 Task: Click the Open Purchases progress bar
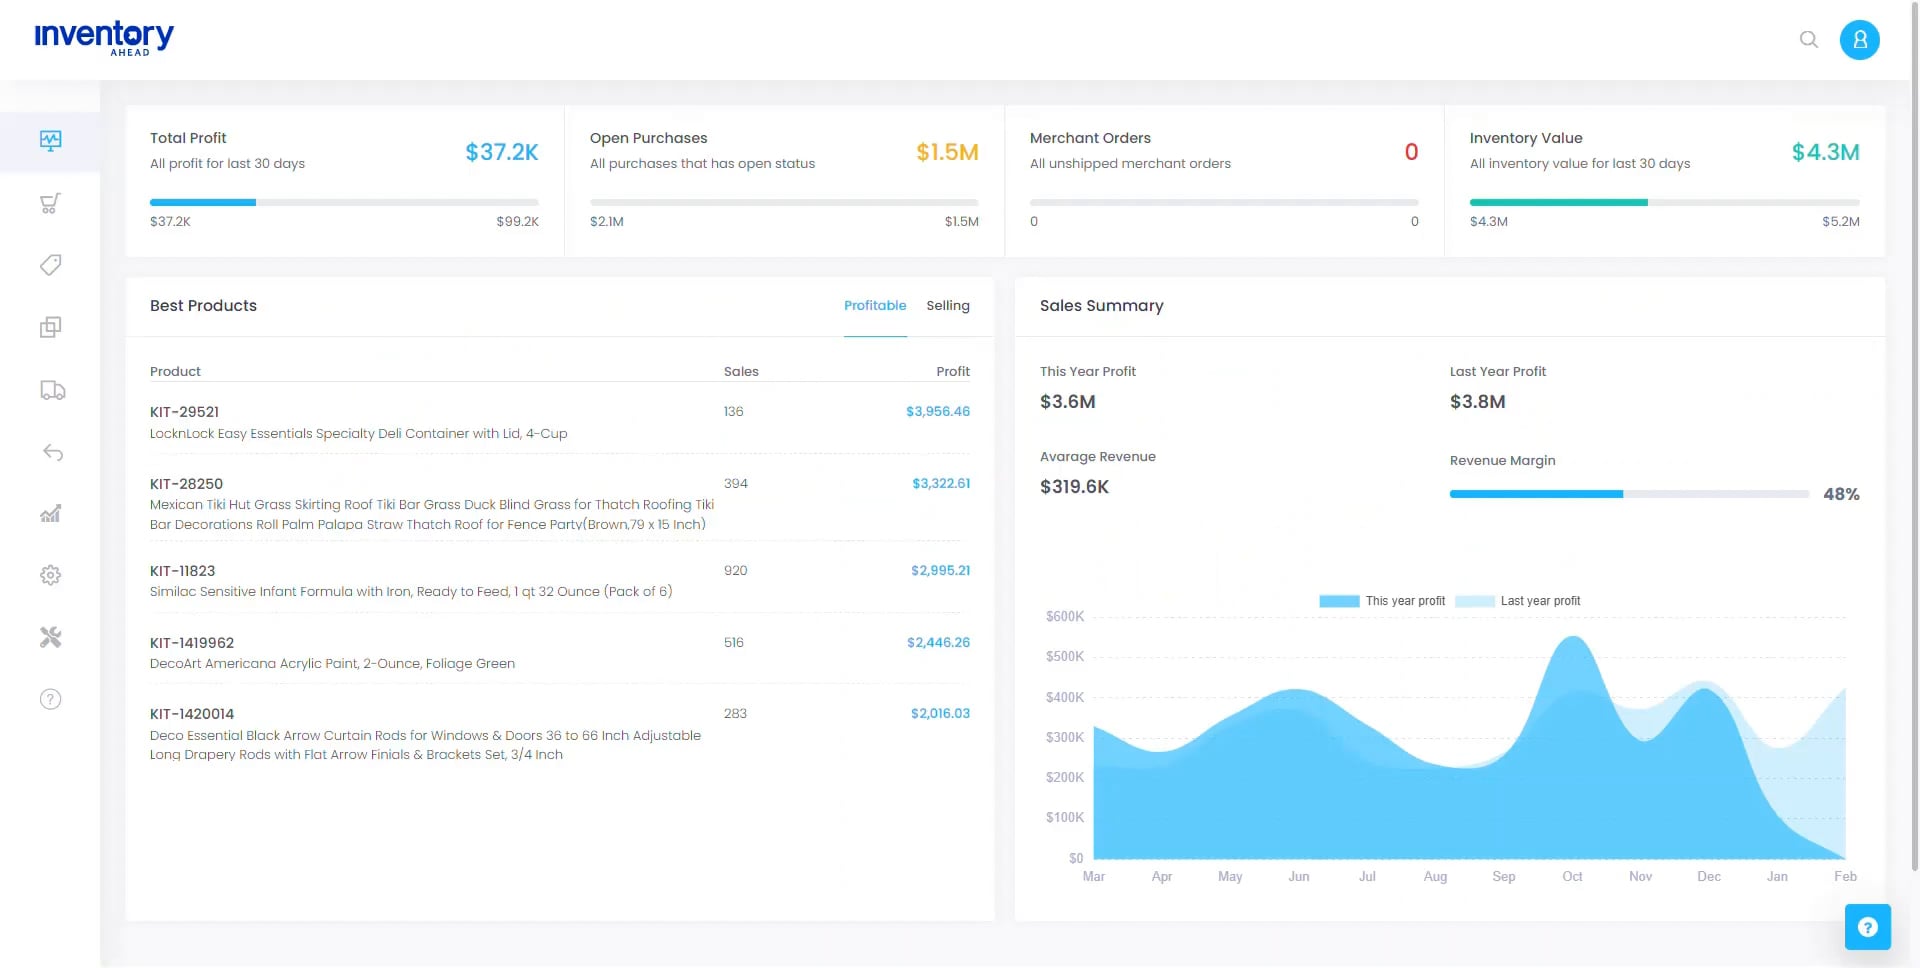pyautogui.click(x=784, y=202)
